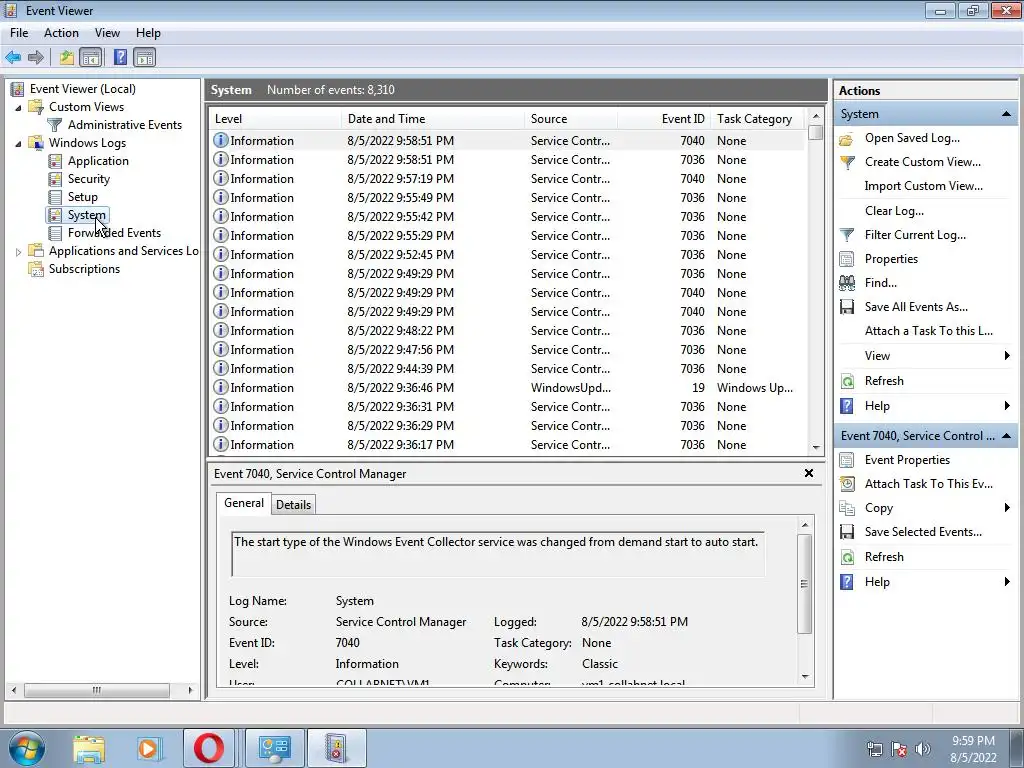Viewport: 1024px width, 768px height.
Task: Collapse the Windows Logs tree node
Action: [18, 144]
